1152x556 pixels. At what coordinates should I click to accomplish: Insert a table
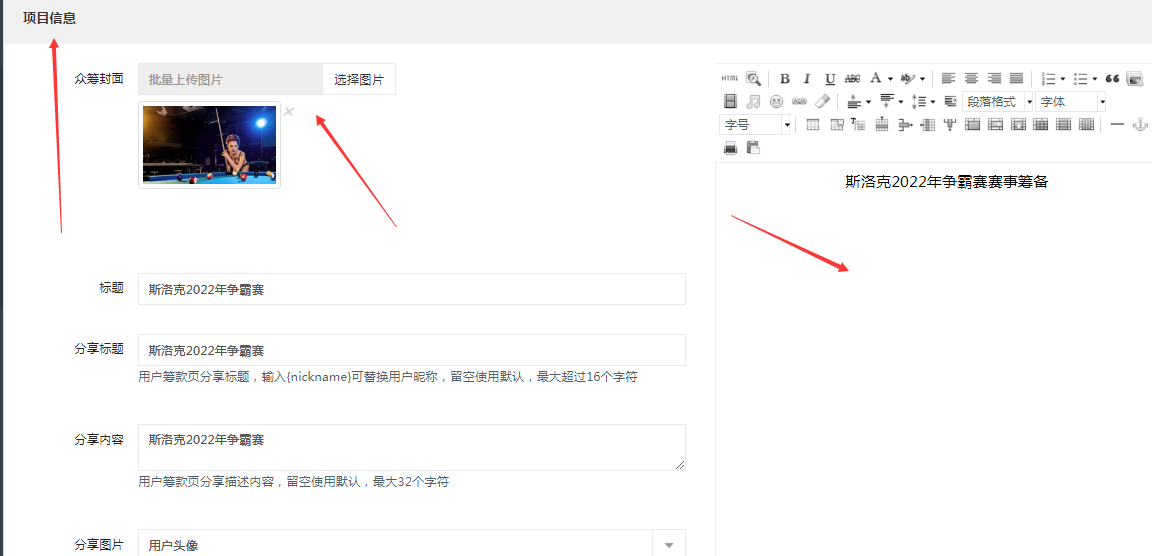pyautogui.click(x=813, y=124)
